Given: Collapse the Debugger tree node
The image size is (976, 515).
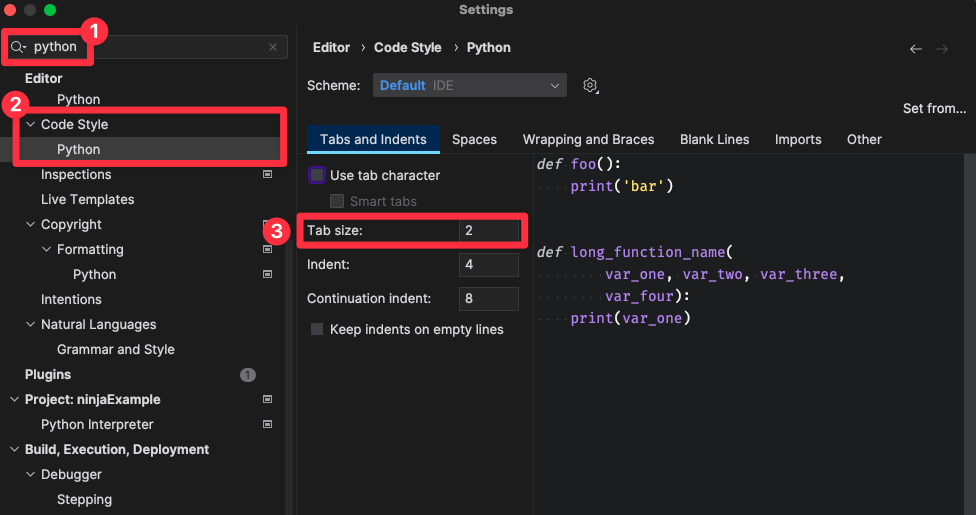Looking at the screenshot, I should [30, 475].
